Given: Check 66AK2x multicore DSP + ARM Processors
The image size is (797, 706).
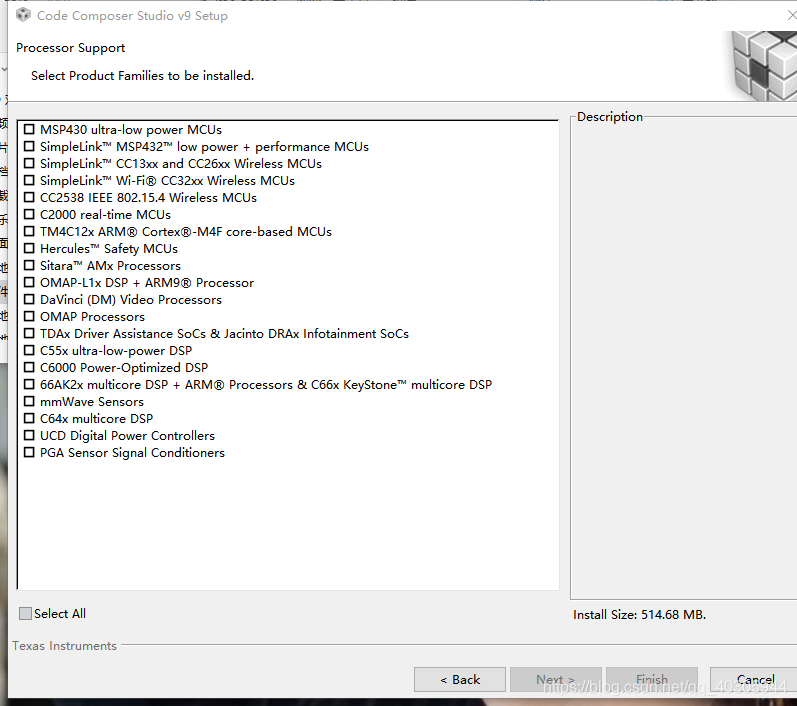Looking at the screenshot, I should (x=29, y=384).
